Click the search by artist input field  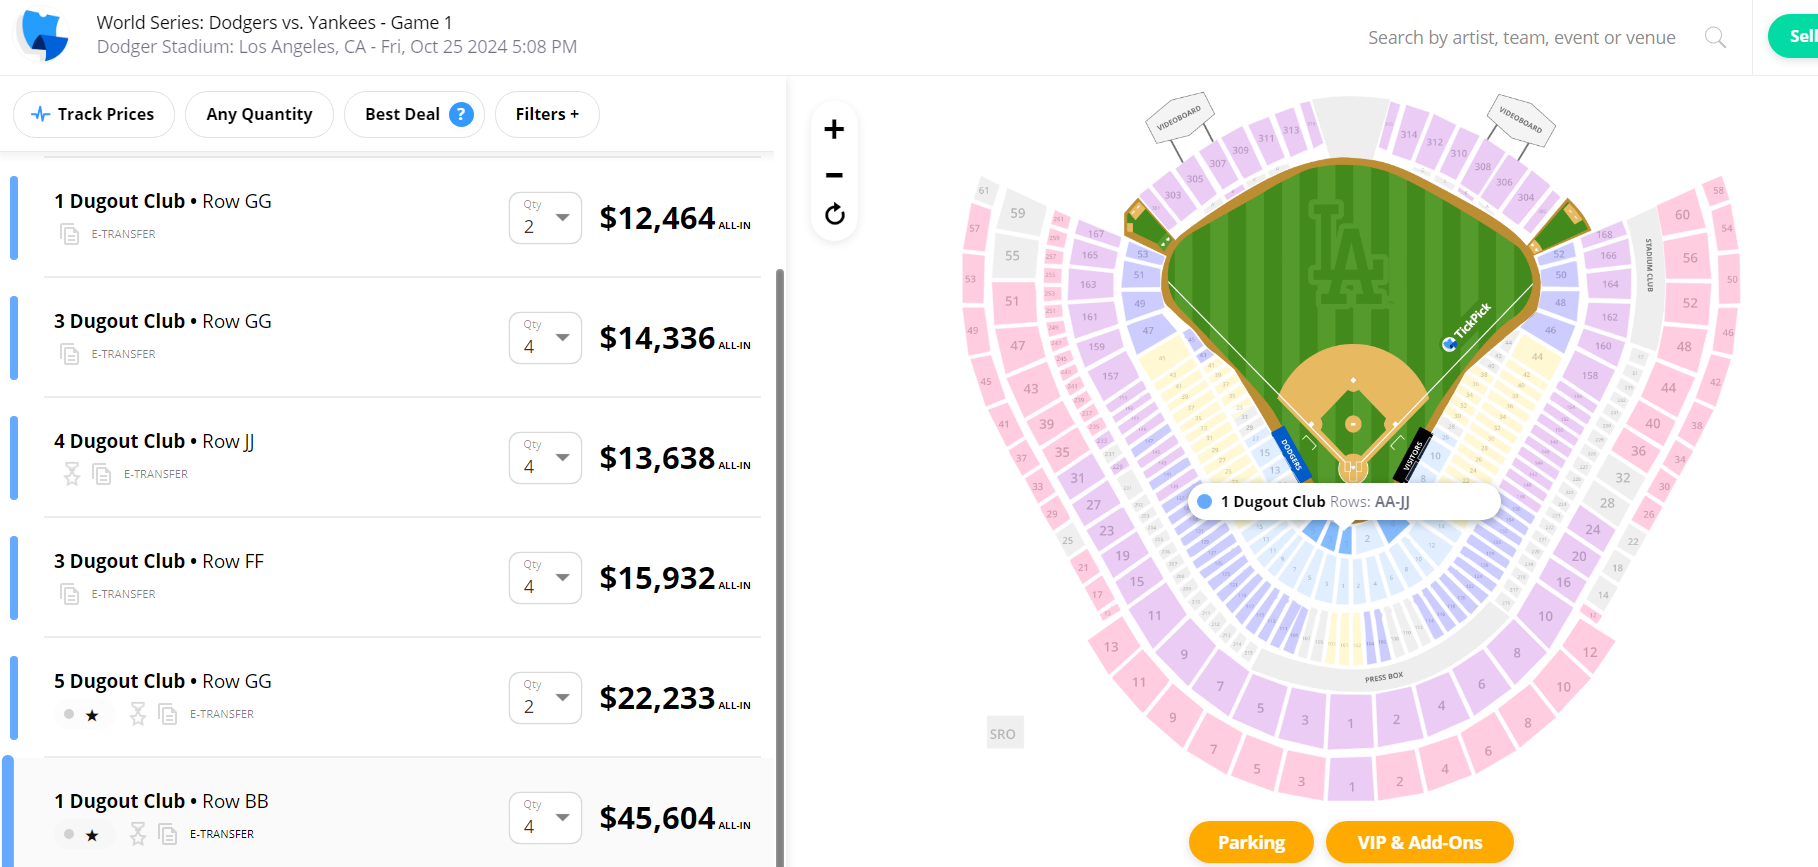1521,38
